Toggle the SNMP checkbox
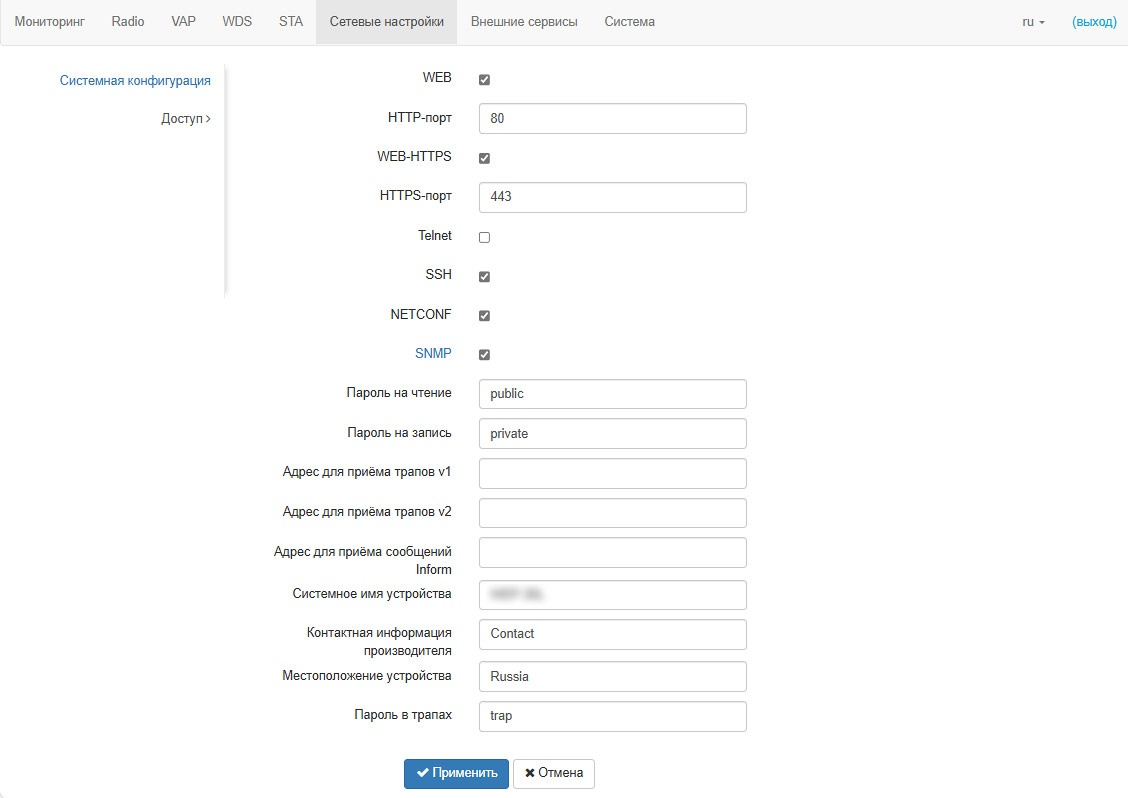Viewport: 1128px width, 798px height. (485, 354)
